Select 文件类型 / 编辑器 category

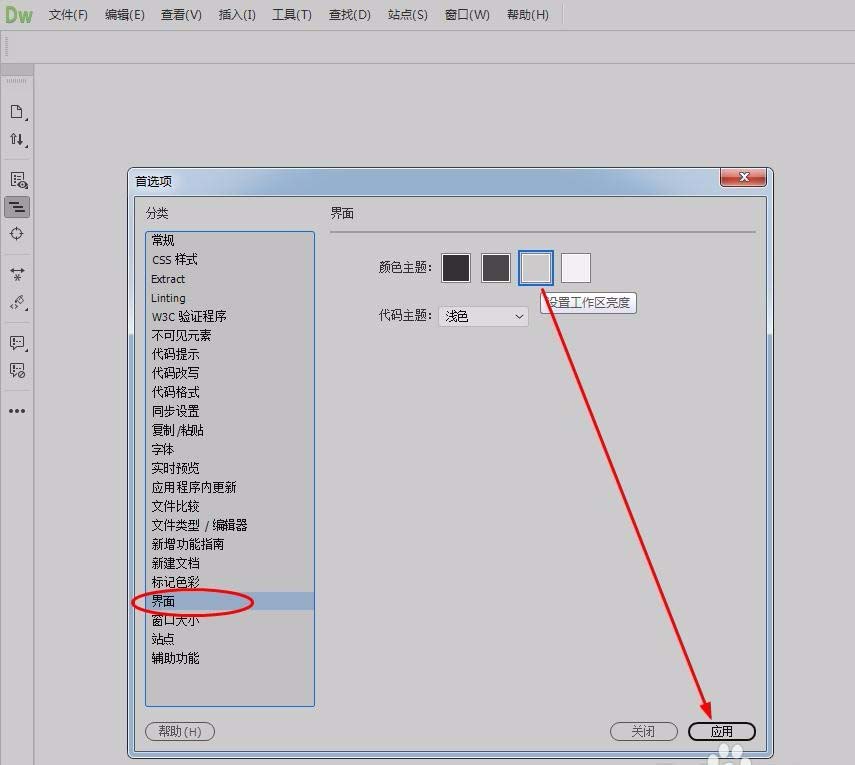tap(230, 525)
